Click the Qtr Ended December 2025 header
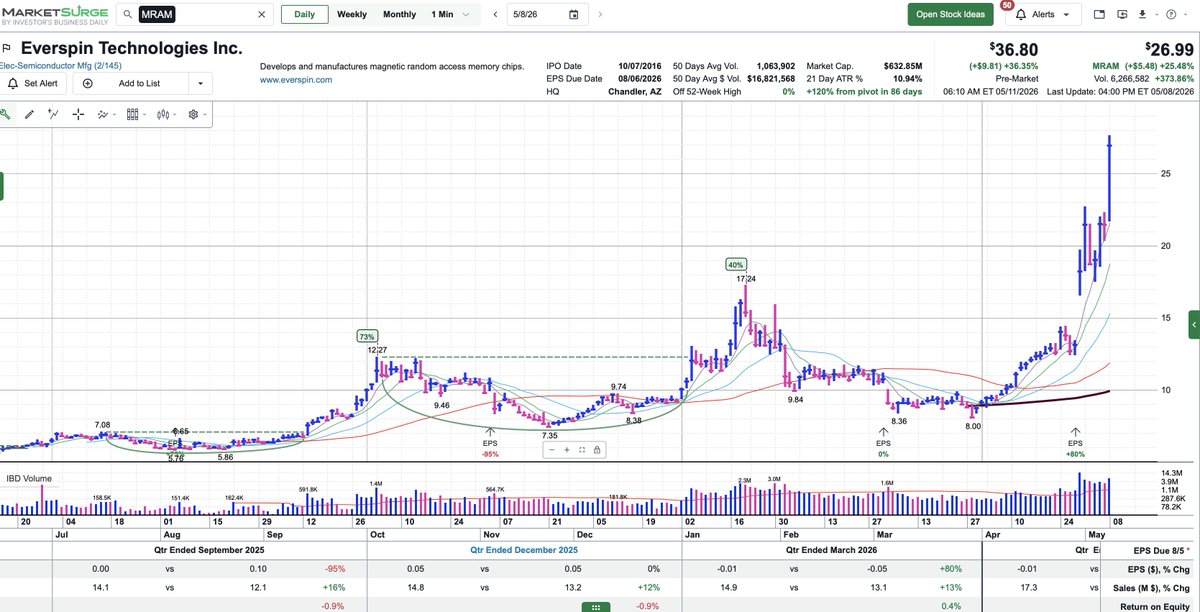Viewport: 1200px width, 612px height. (x=524, y=550)
